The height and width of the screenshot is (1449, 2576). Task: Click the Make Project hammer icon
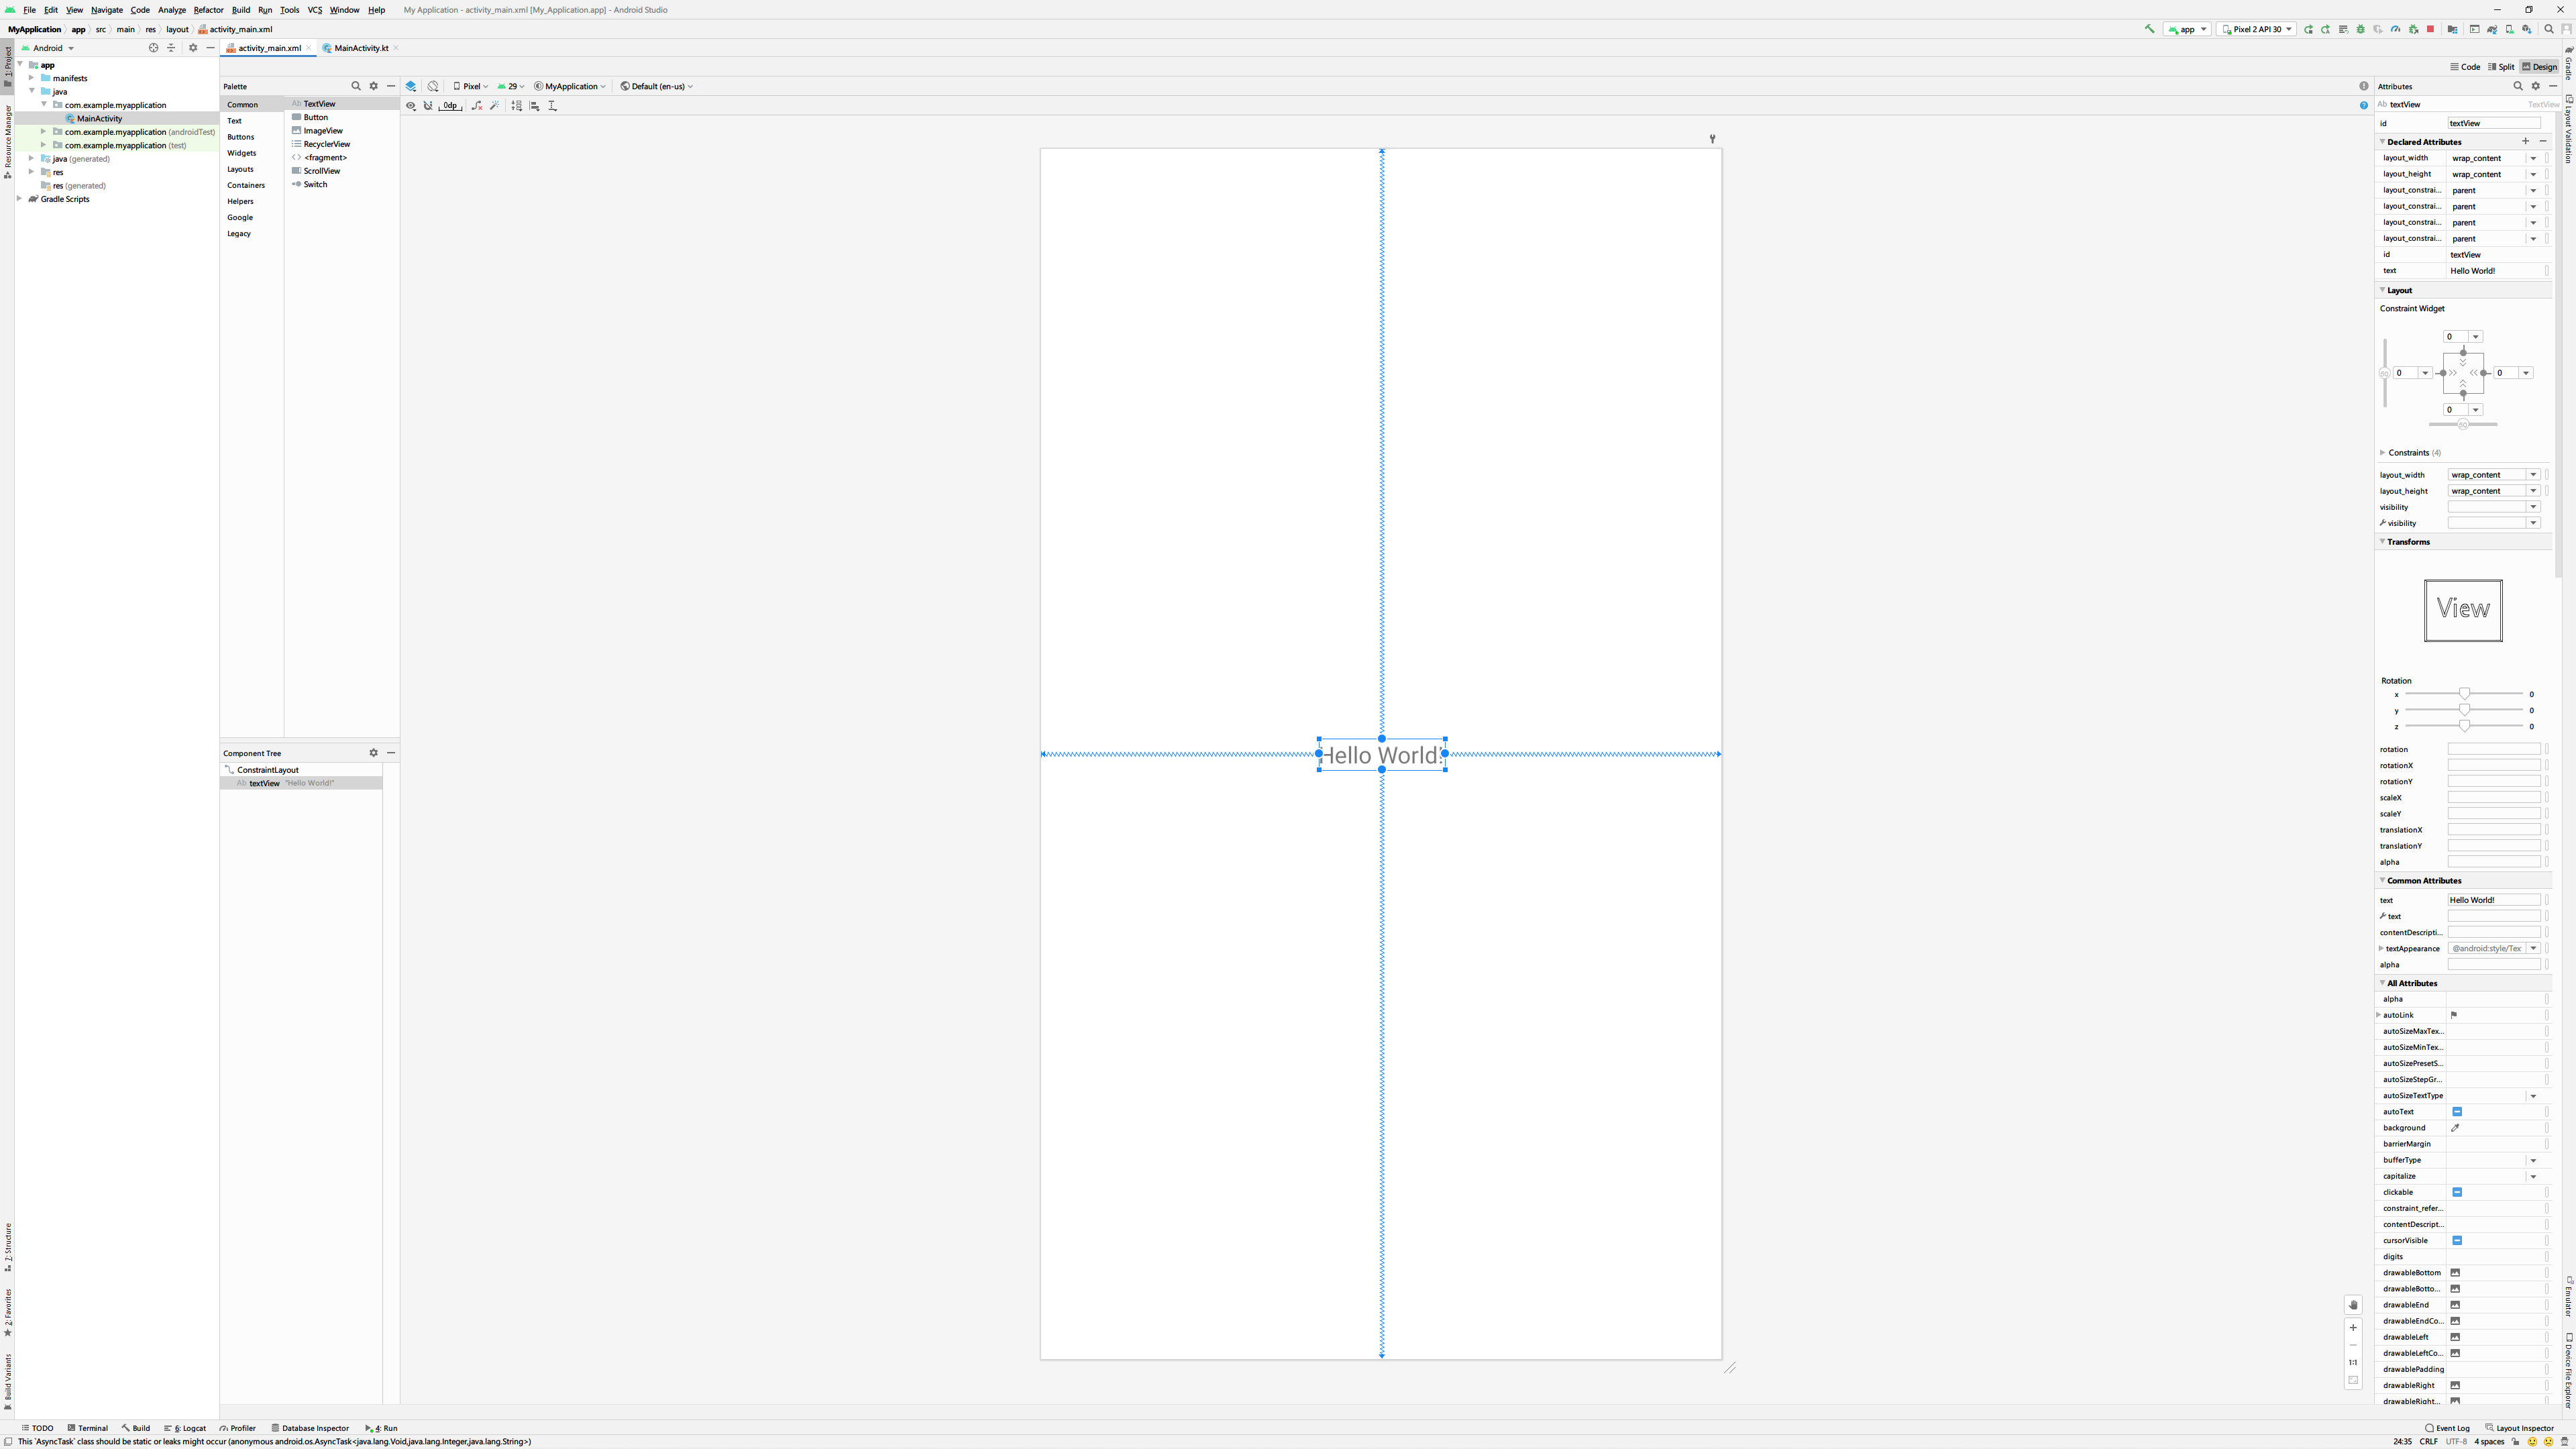pyautogui.click(x=2150, y=29)
